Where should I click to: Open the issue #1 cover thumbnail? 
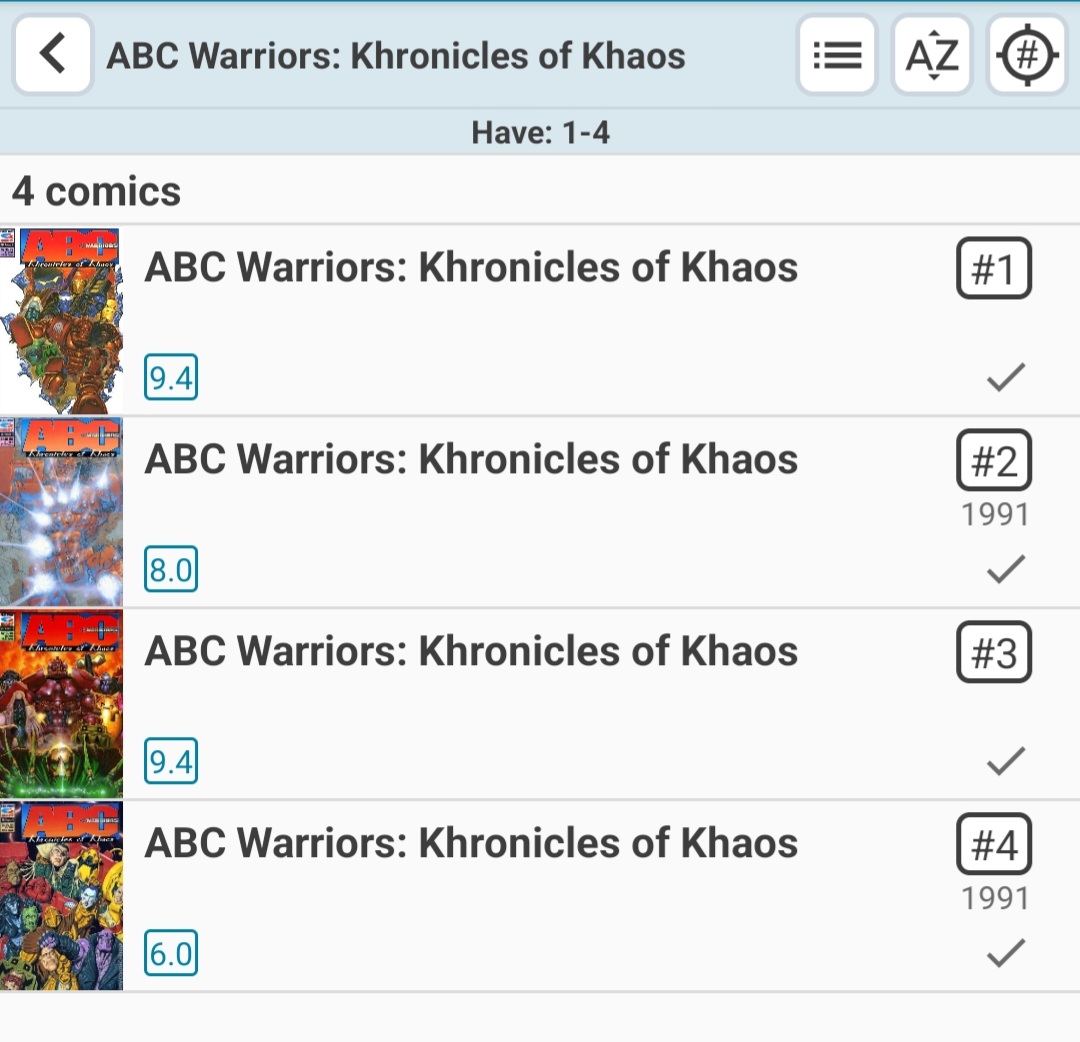[61, 320]
